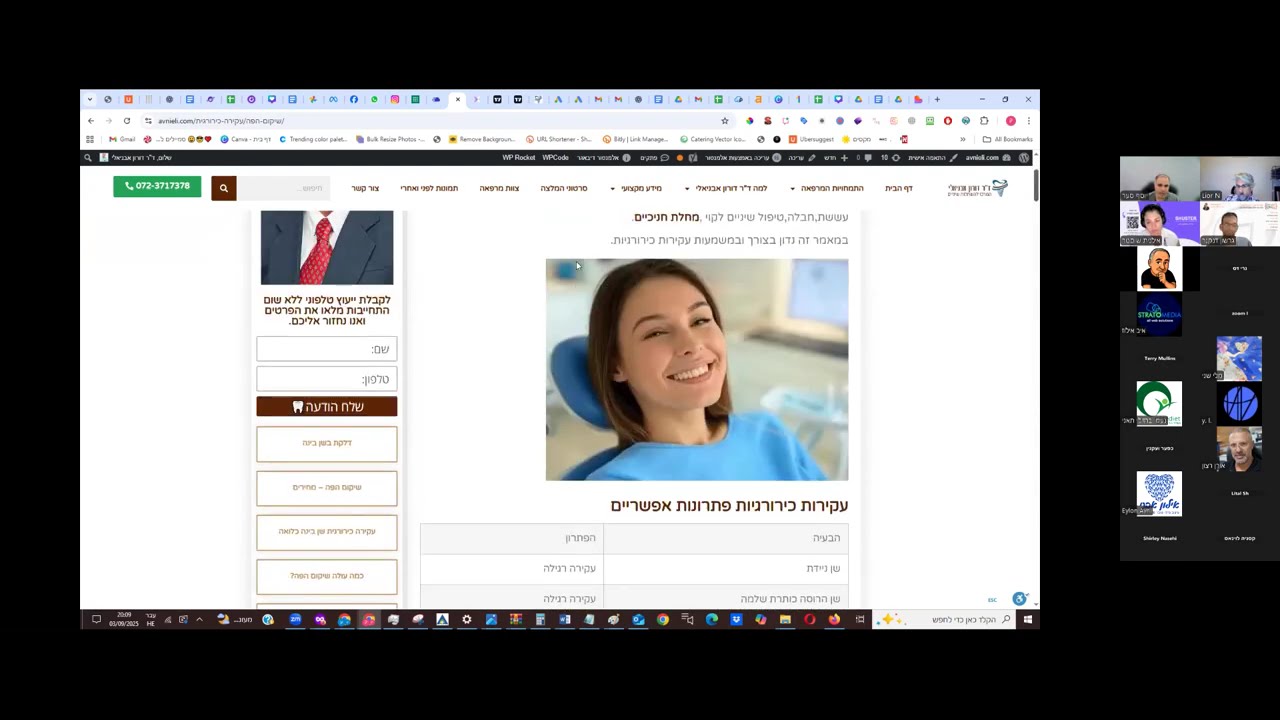1280x720 pixels.
Task: Expand the מידע מקצועי dropdown menu
Action: pos(637,188)
